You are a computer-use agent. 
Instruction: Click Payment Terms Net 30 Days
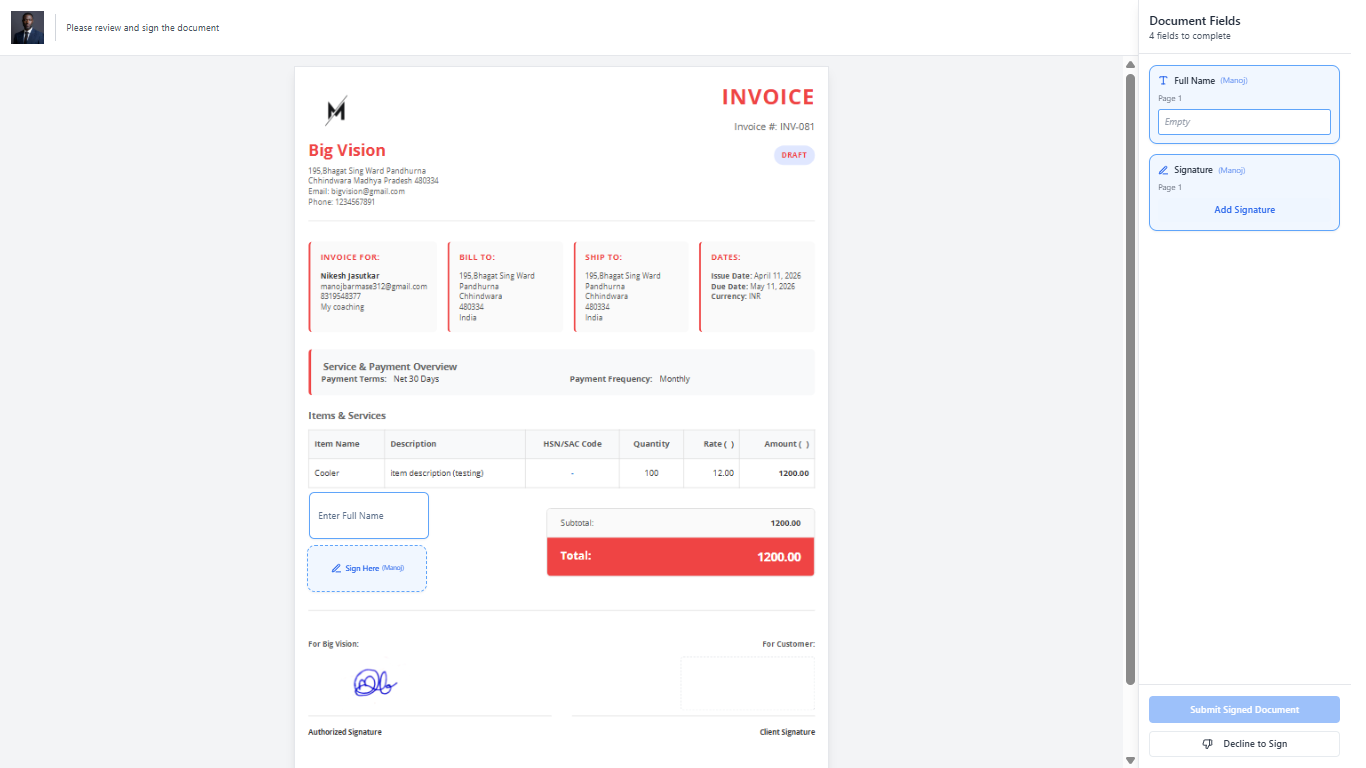[380, 379]
